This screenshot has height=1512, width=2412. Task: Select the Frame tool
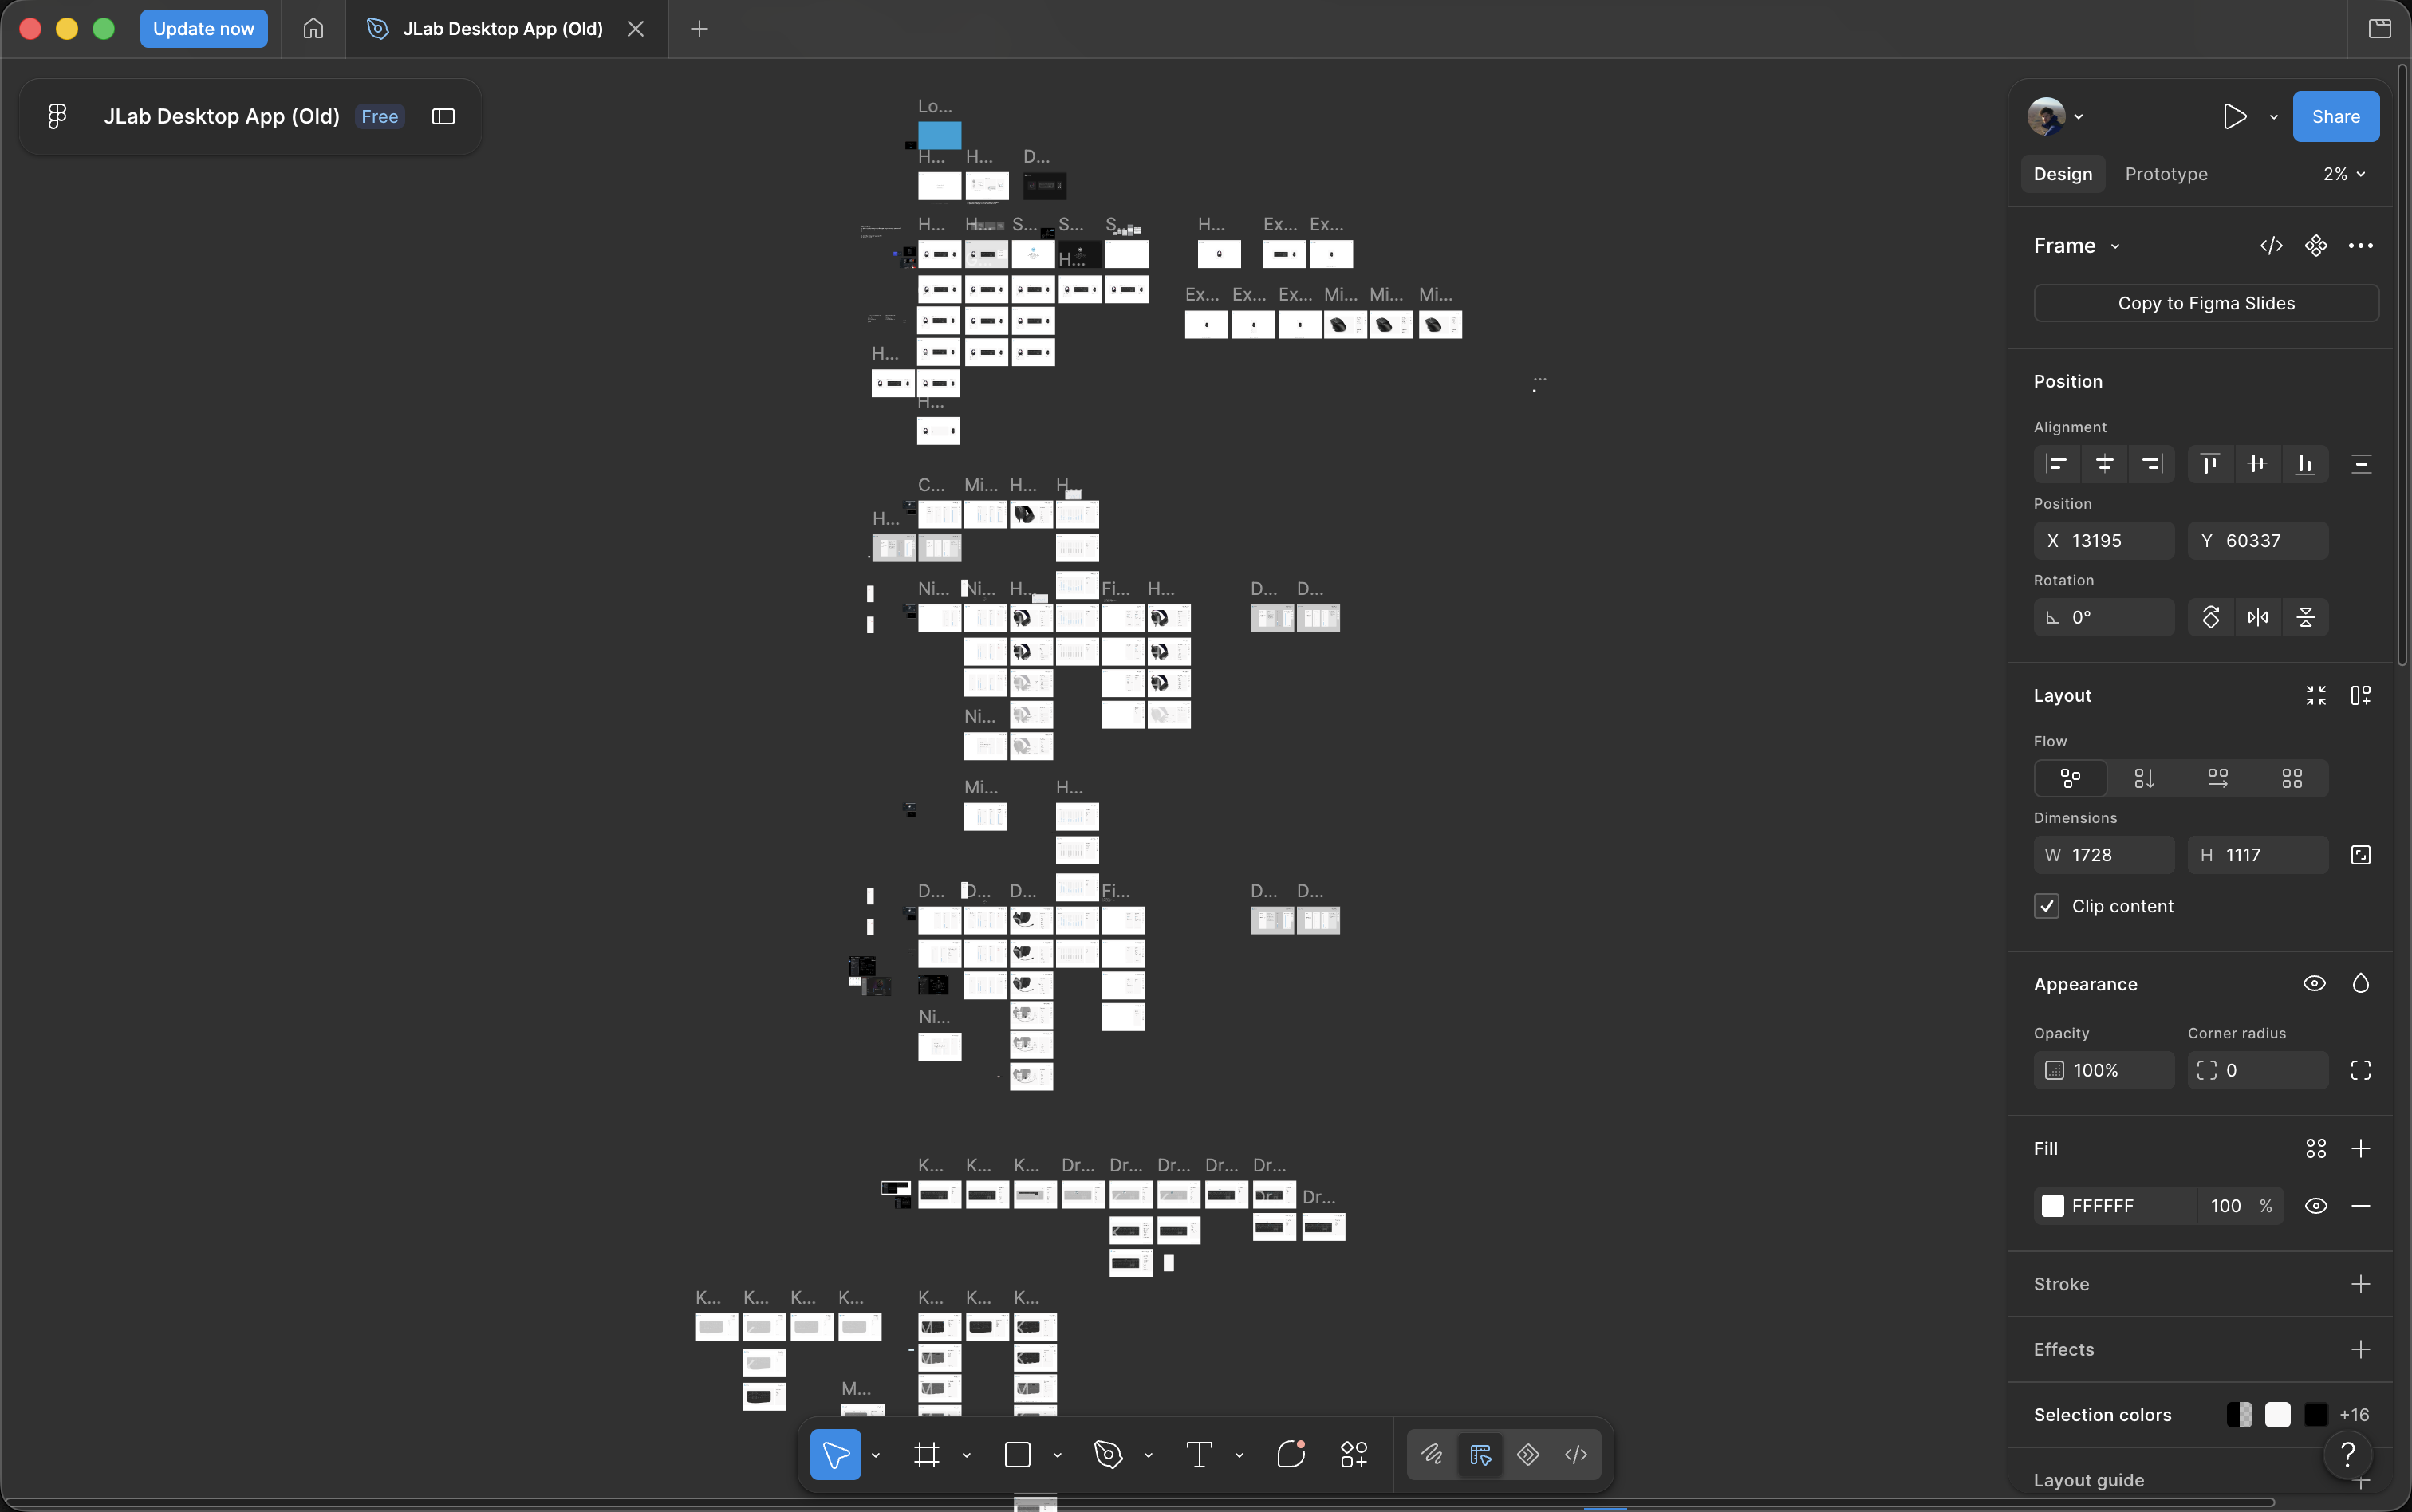point(927,1454)
